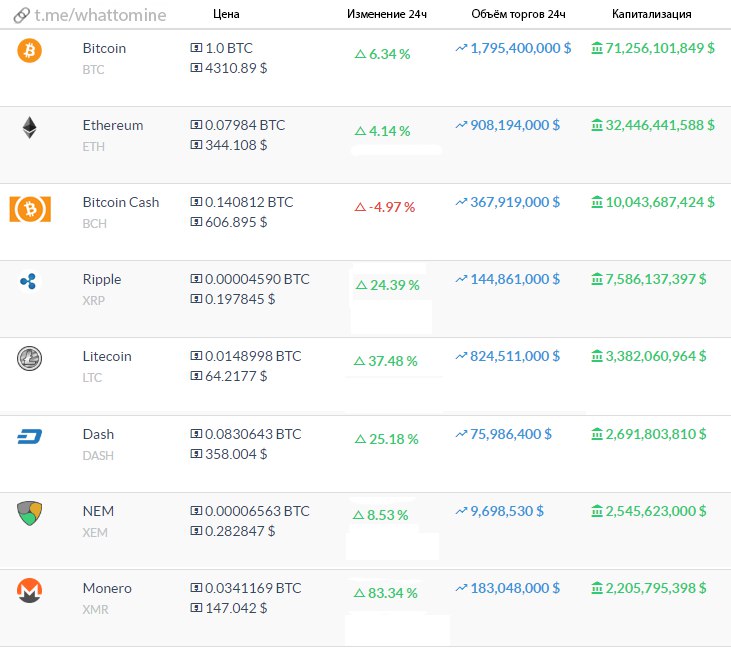Click the DASH ticker symbol
Screen dimensions: 731x651
pos(98,455)
